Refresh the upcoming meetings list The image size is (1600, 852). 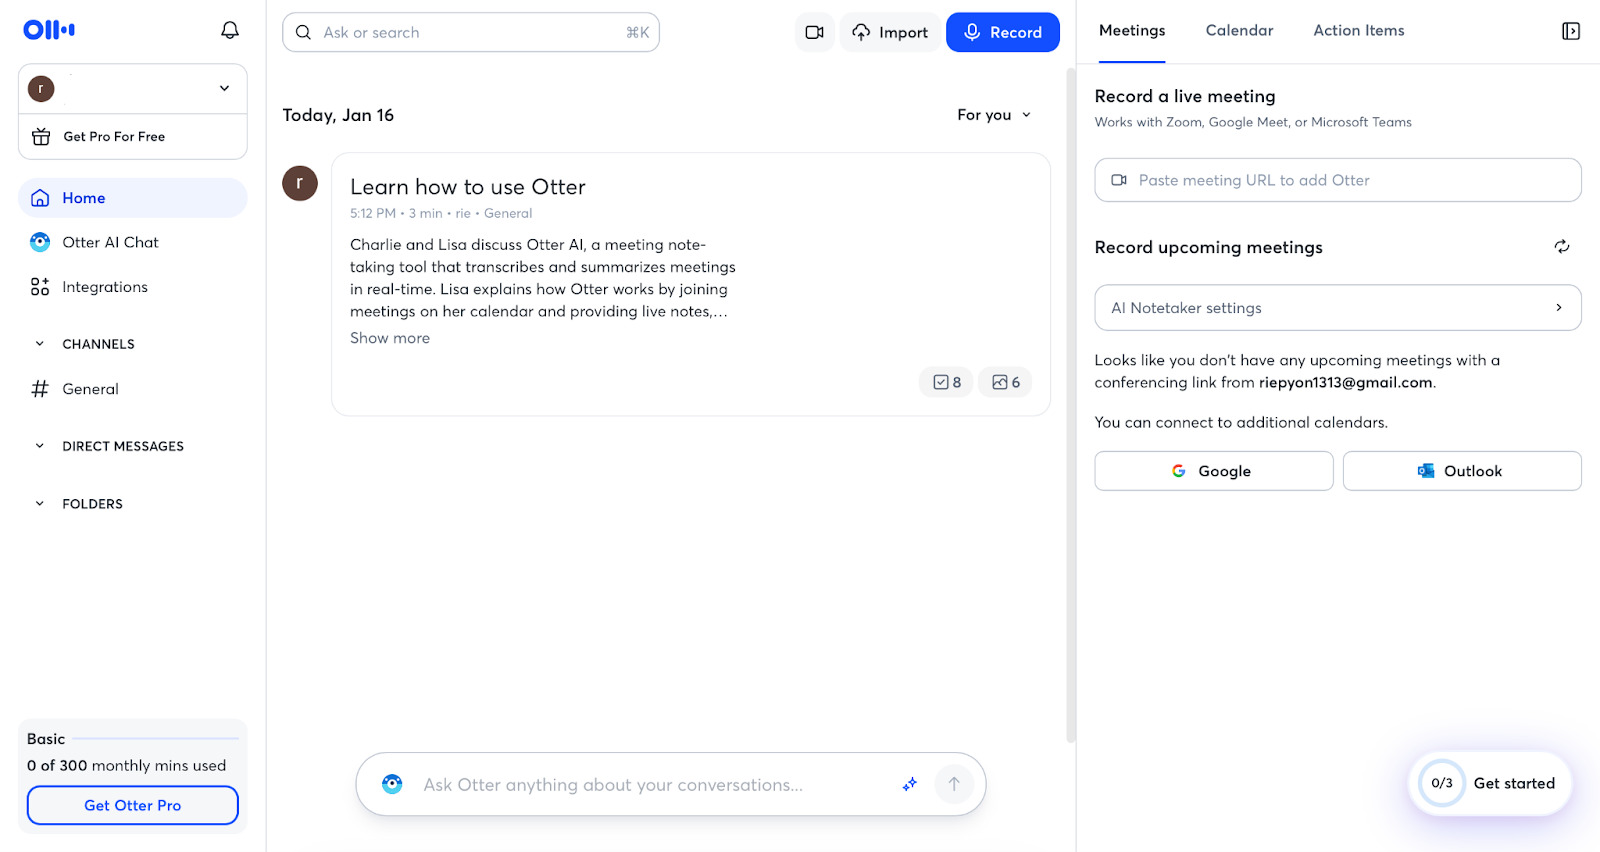(x=1561, y=247)
